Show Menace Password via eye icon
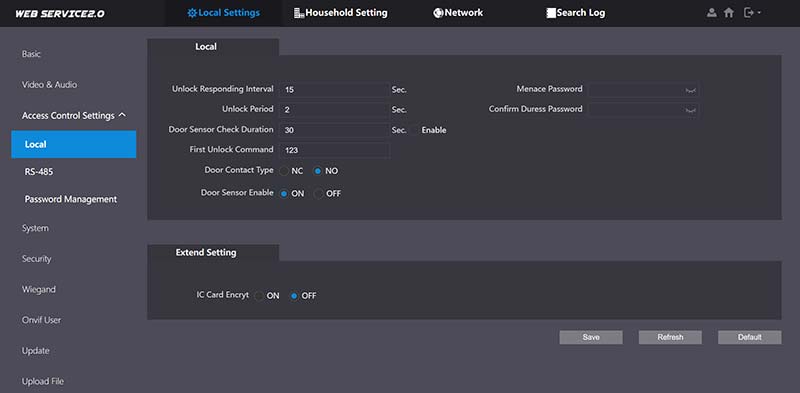 point(690,90)
